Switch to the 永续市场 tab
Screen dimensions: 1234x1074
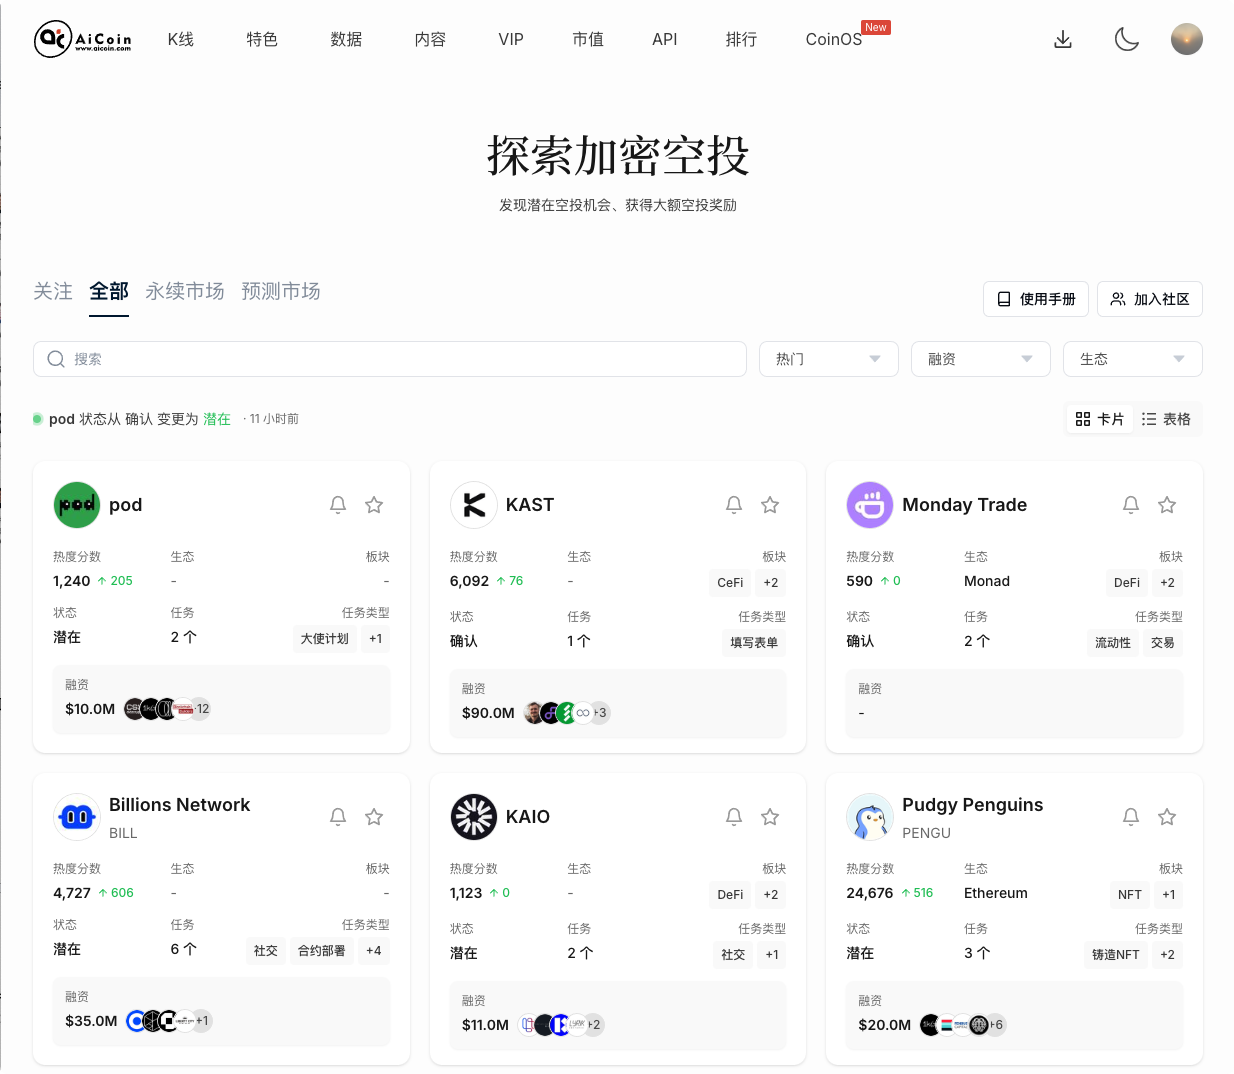click(184, 291)
